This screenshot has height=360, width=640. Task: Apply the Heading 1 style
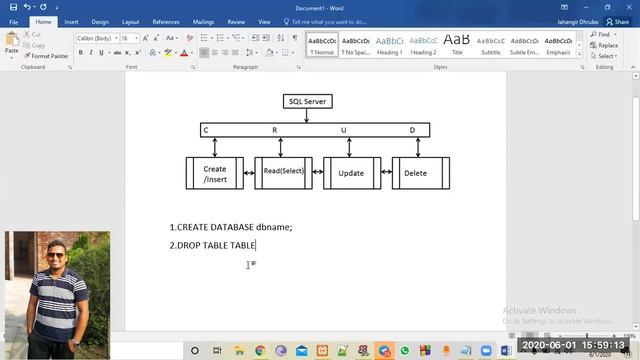(389, 45)
